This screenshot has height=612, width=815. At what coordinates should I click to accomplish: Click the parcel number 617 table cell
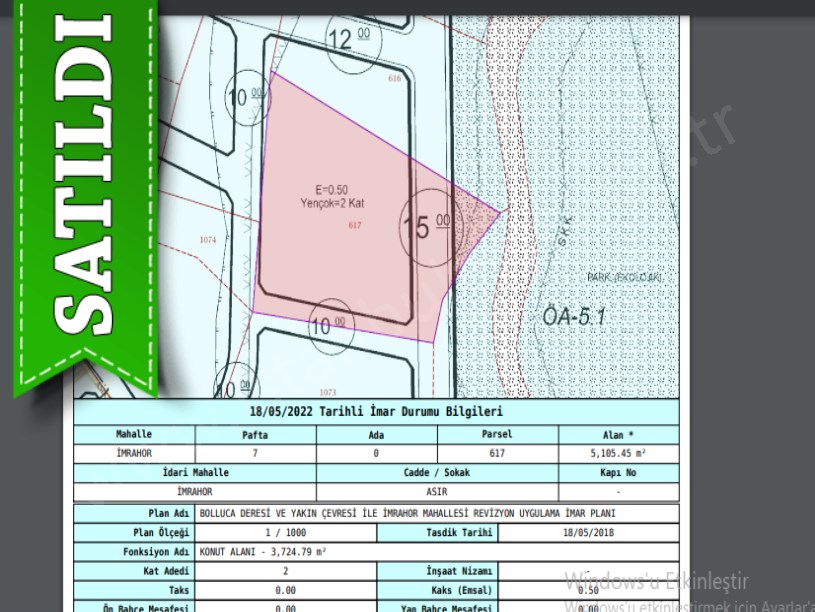(x=497, y=453)
